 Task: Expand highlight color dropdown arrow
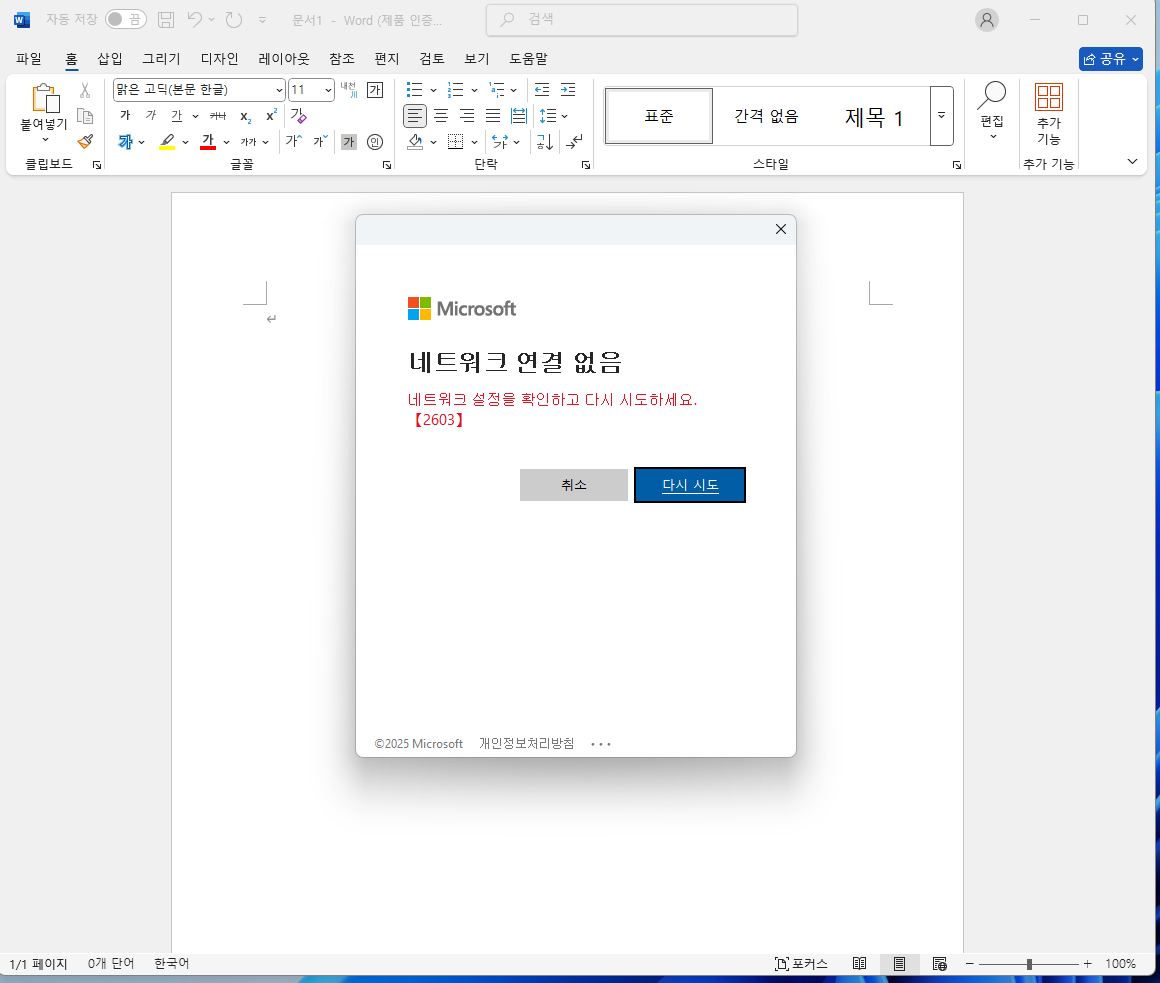tap(186, 142)
